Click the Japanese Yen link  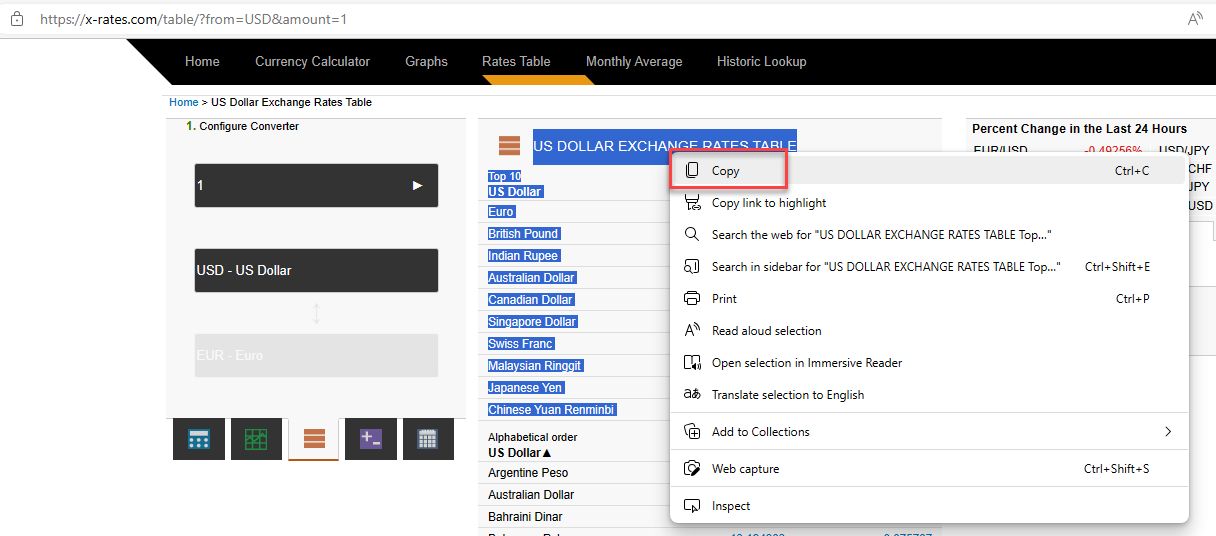tap(526, 388)
